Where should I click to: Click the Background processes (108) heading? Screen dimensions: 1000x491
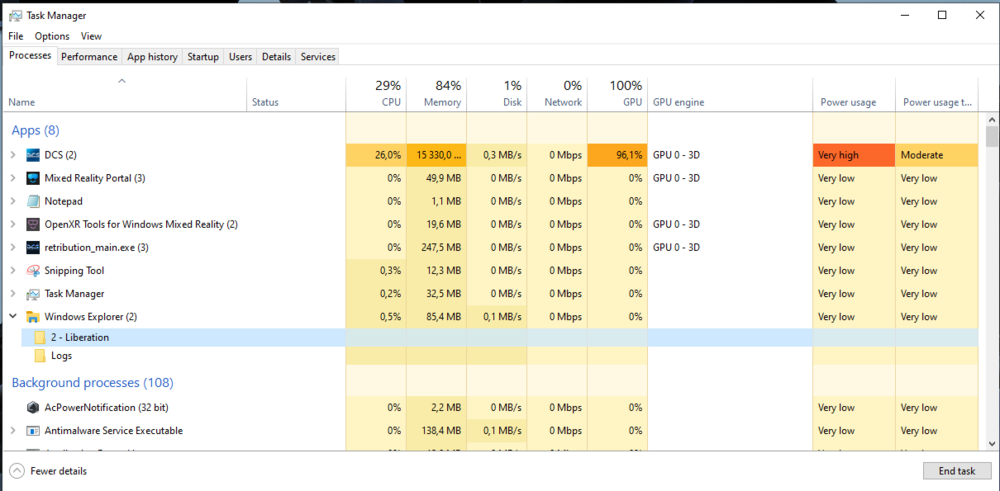click(92, 383)
